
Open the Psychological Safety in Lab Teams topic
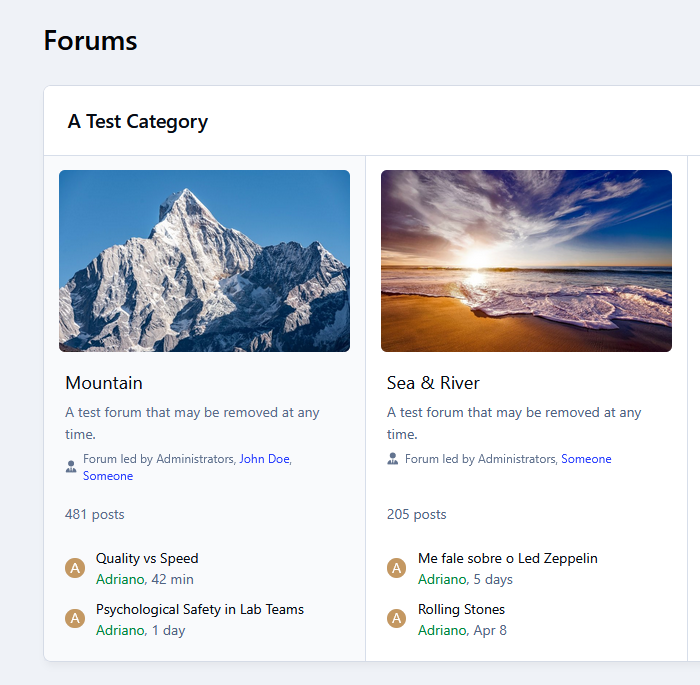200,609
